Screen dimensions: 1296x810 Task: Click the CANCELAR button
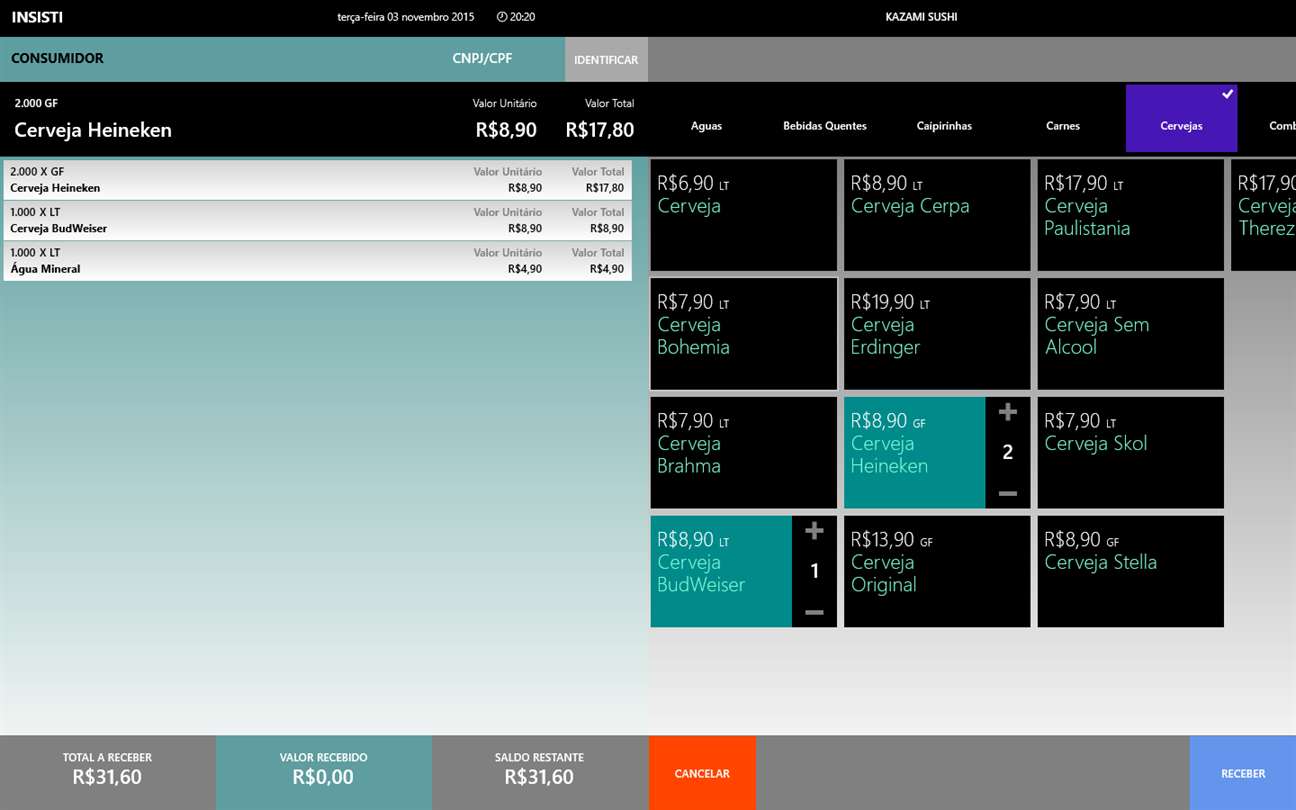coord(702,773)
